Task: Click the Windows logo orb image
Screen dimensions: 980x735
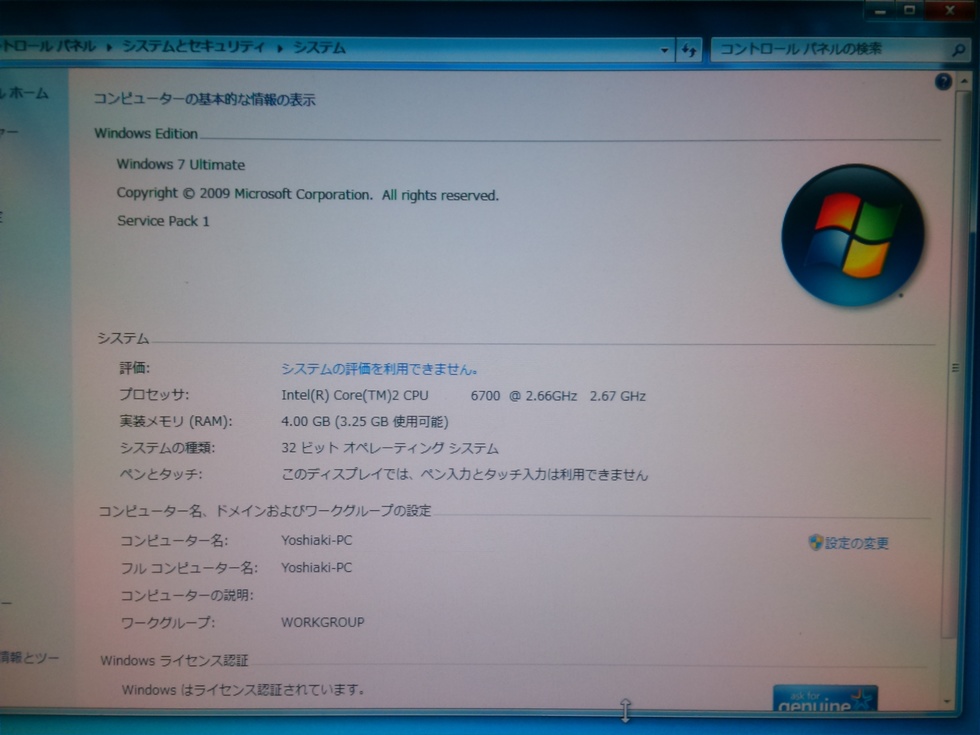Action: [x=853, y=236]
